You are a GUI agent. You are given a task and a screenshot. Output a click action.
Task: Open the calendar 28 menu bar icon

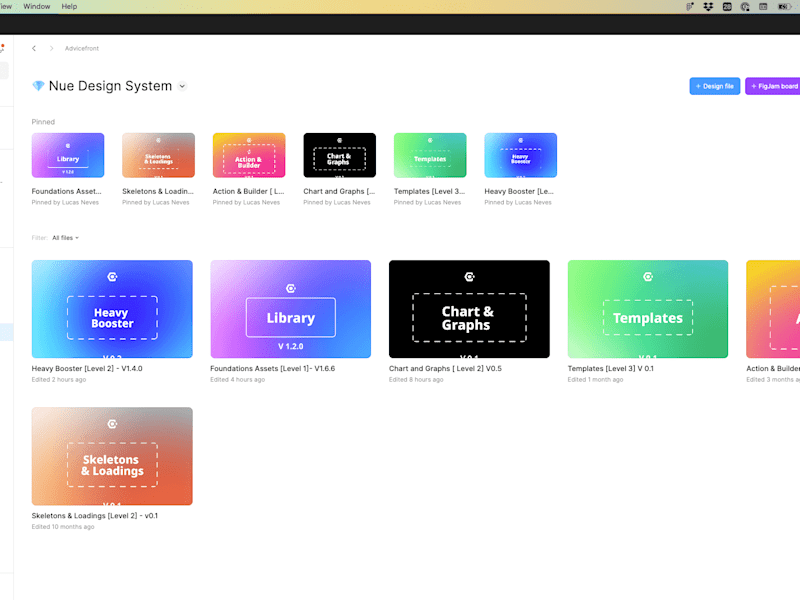[727, 7]
